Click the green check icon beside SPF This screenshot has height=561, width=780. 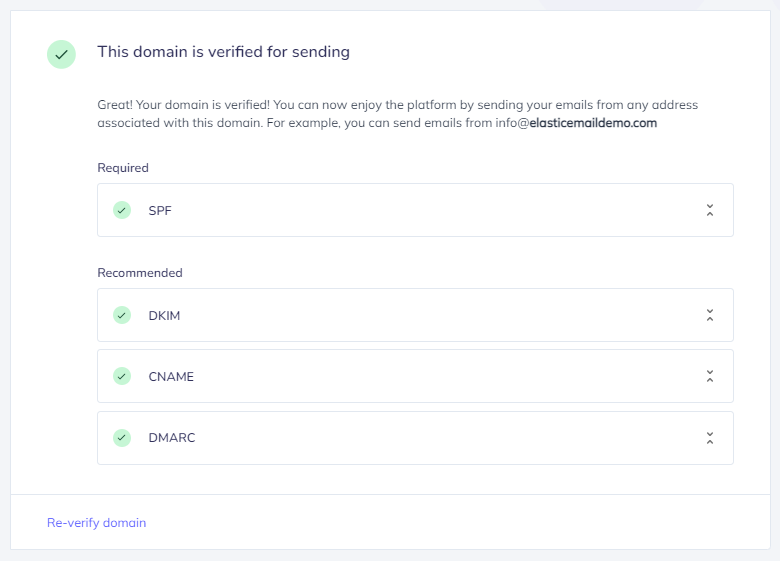coord(122,210)
